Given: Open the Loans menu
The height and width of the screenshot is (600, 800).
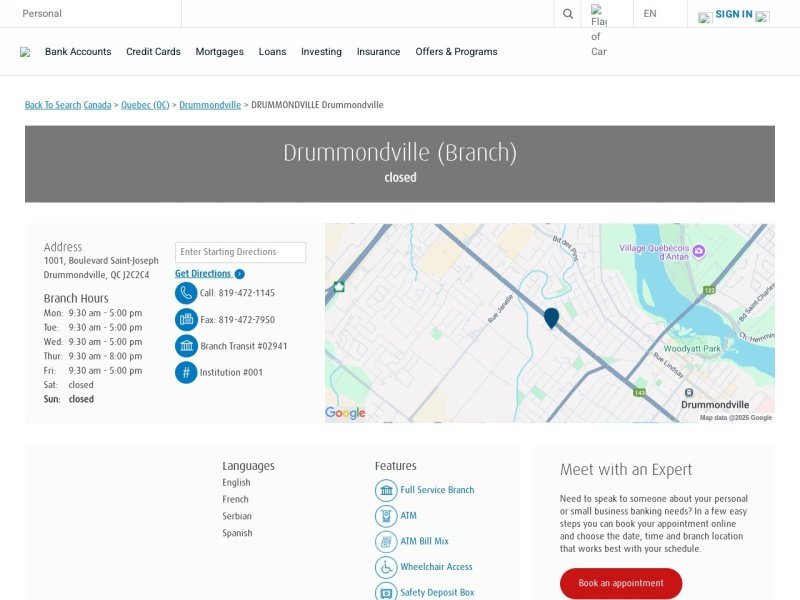Looking at the screenshot, I should click(272, 52).
